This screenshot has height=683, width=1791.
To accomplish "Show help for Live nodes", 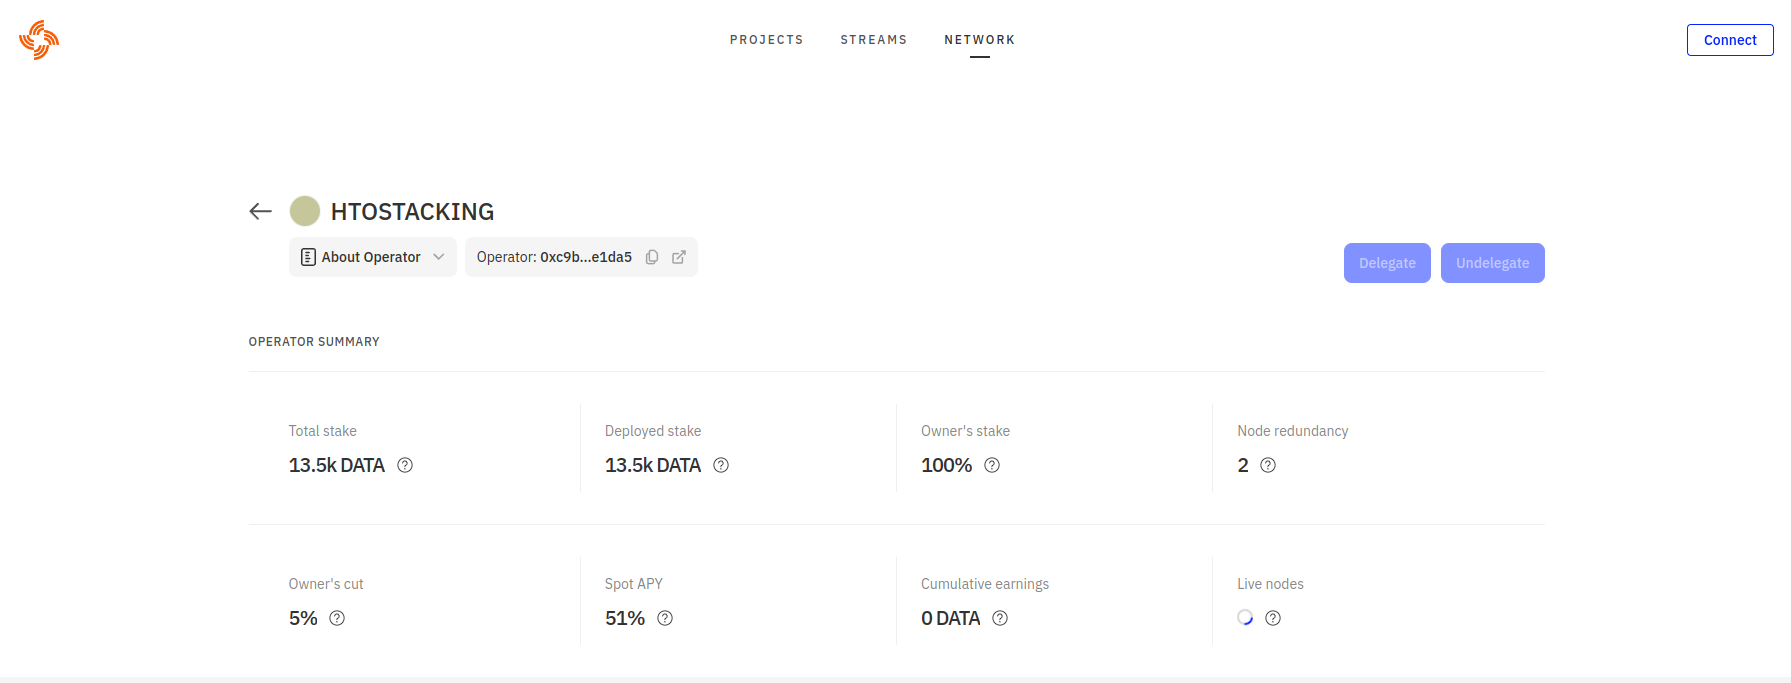I will (x=1273, y=618).
